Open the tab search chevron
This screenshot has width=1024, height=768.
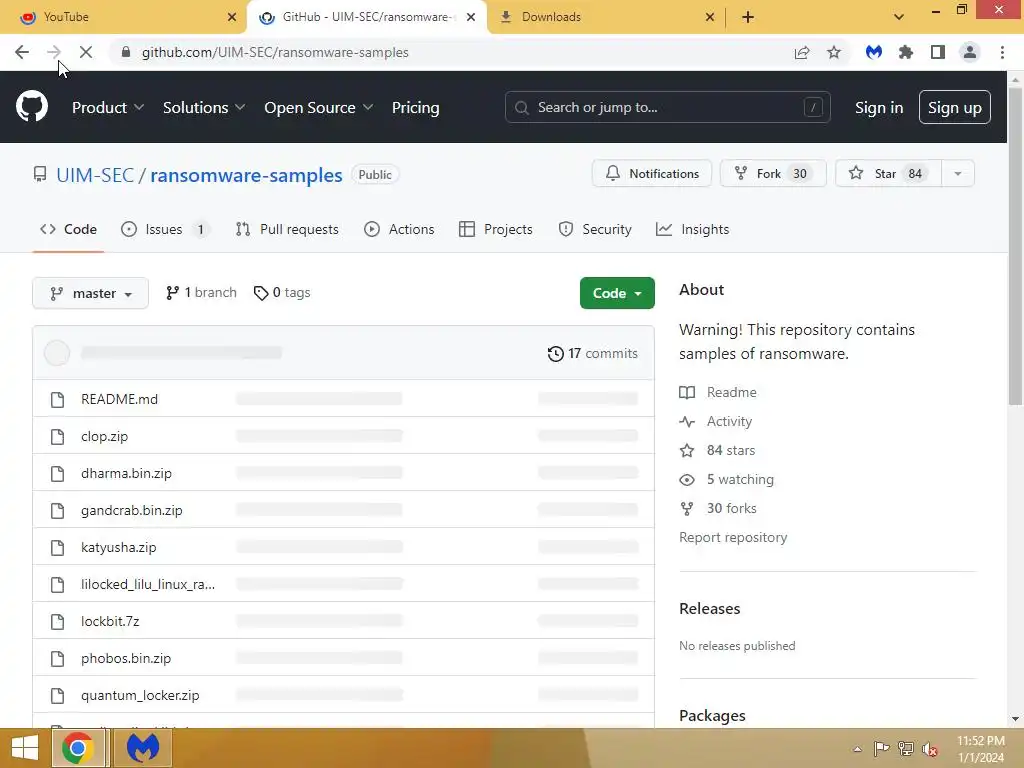click(899, 17)
